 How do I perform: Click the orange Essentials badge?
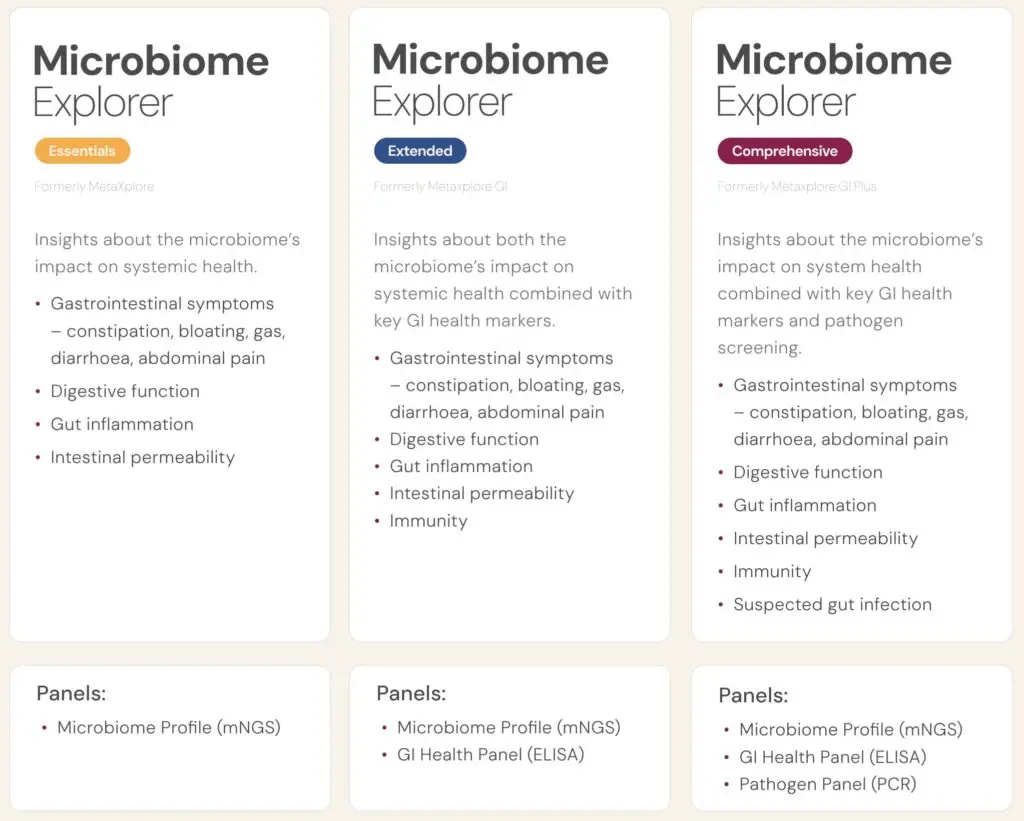(x=82, y=151)
